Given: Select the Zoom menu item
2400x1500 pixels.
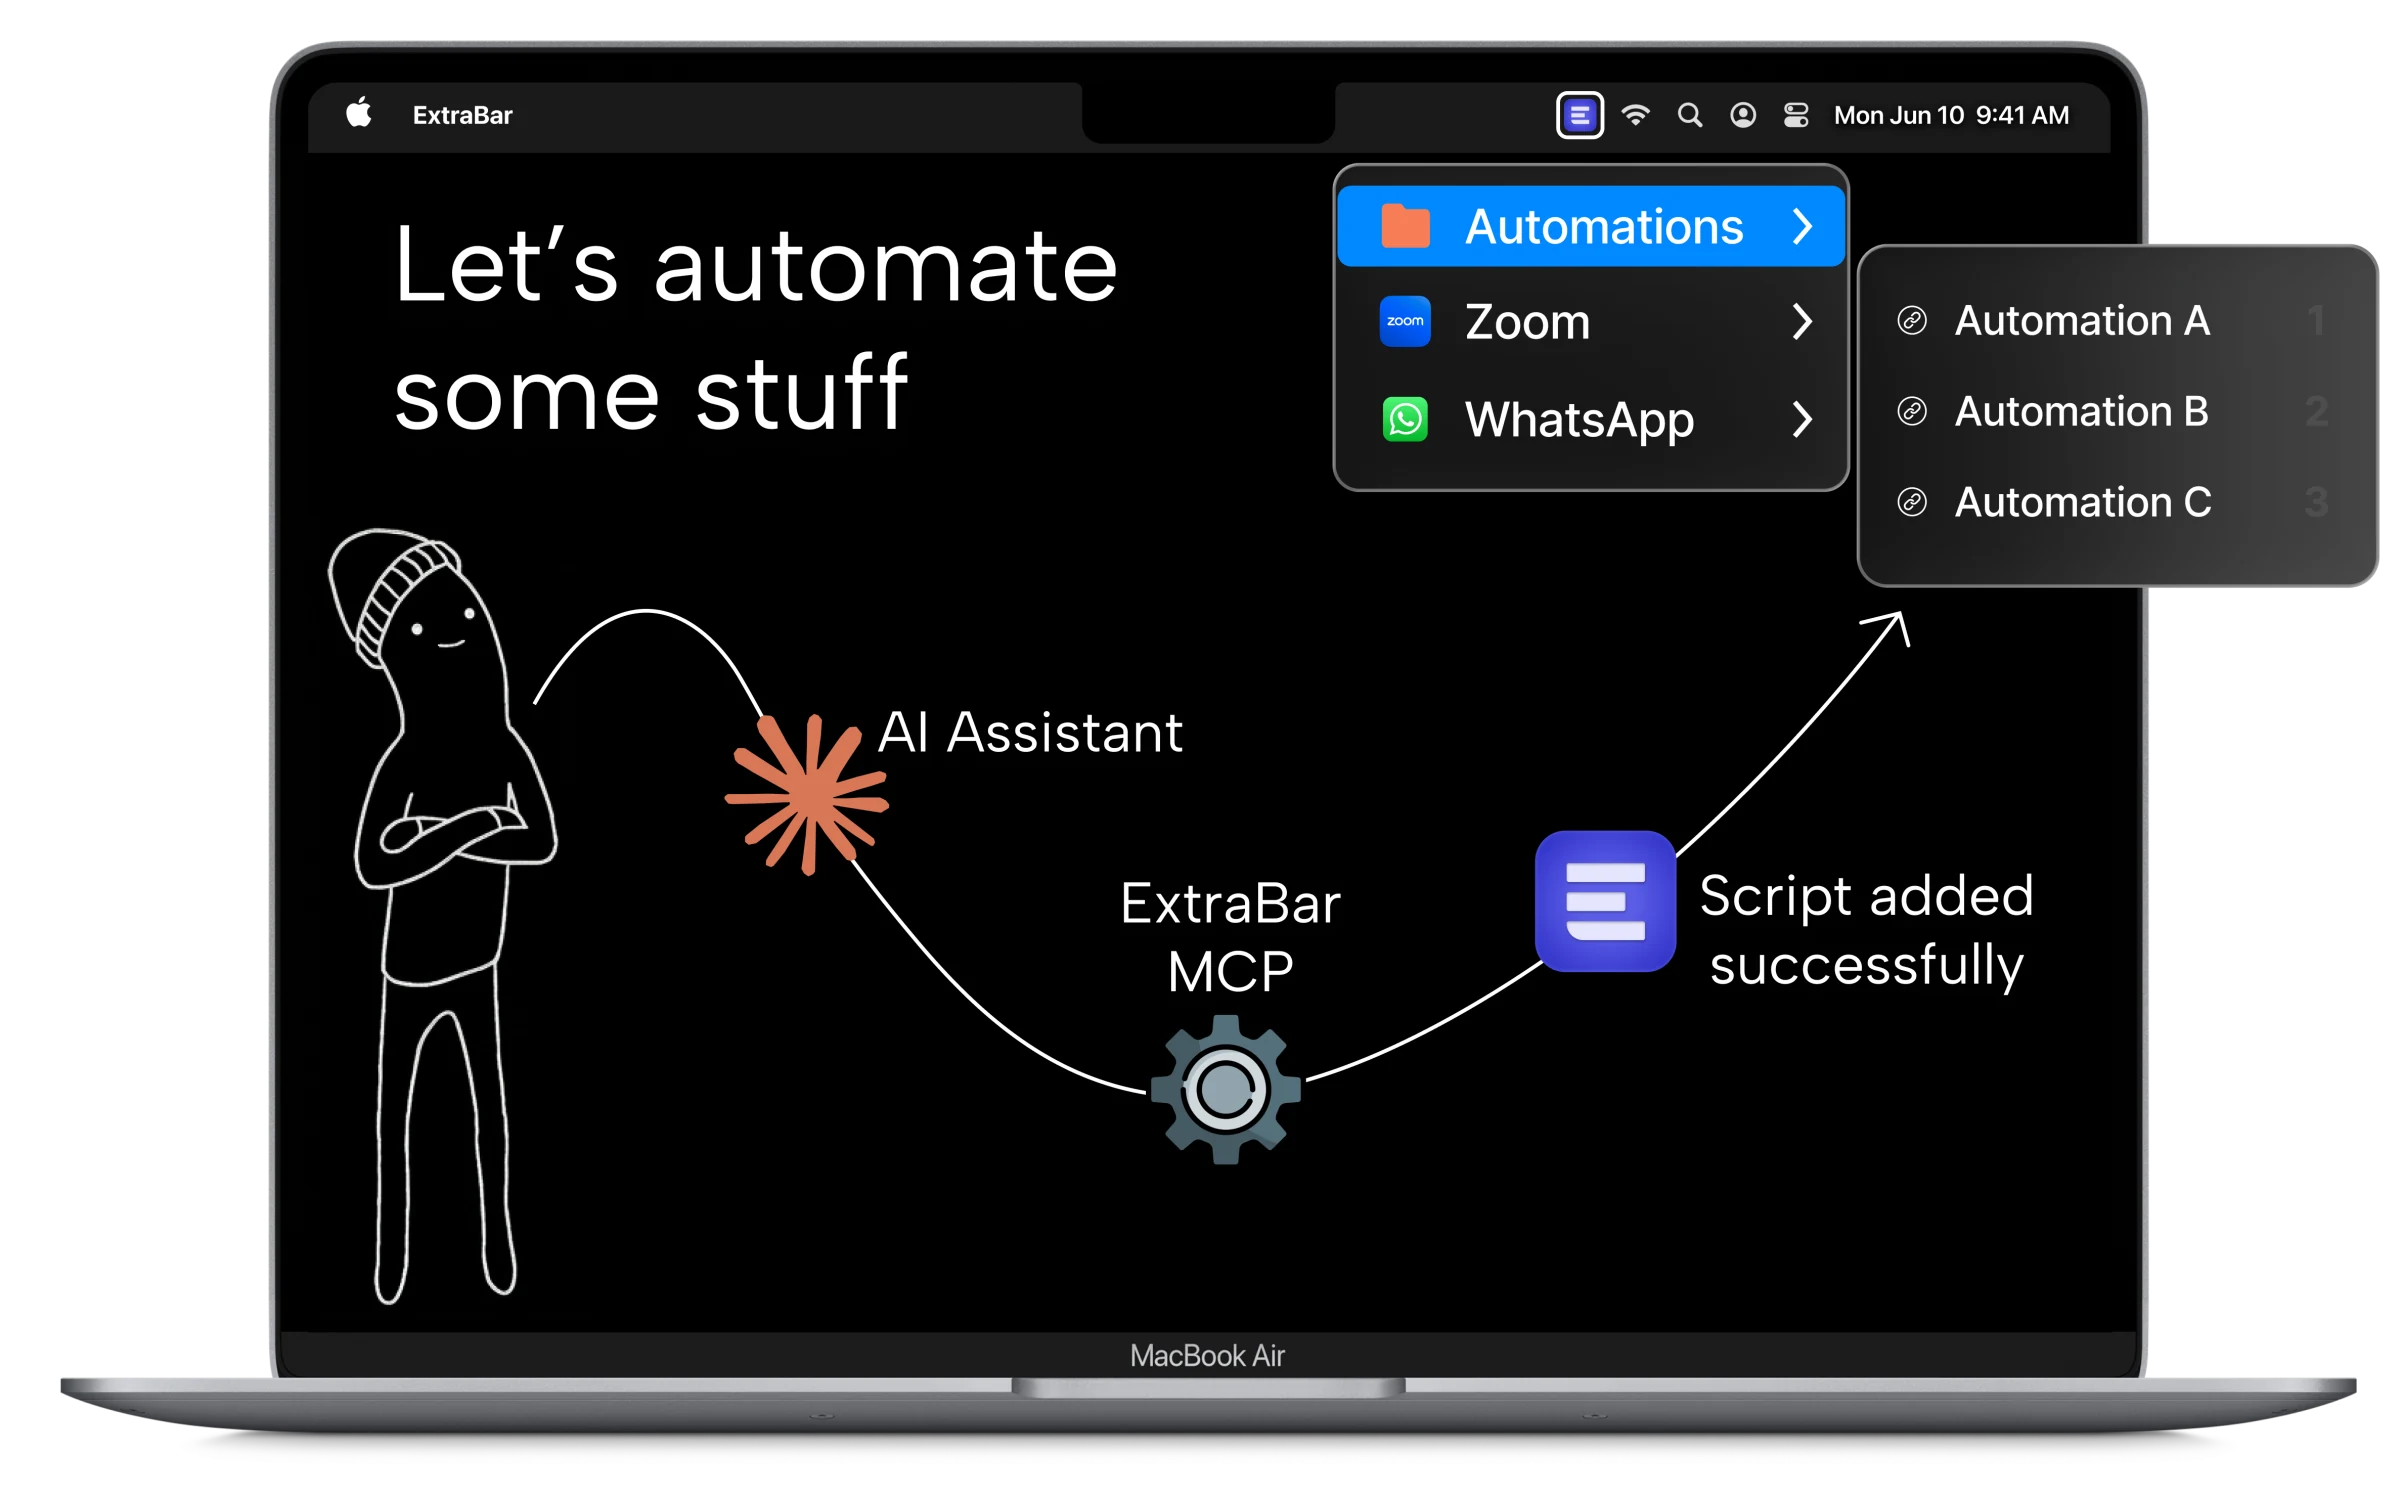Looking at the screenshot, I should 1591,322.
